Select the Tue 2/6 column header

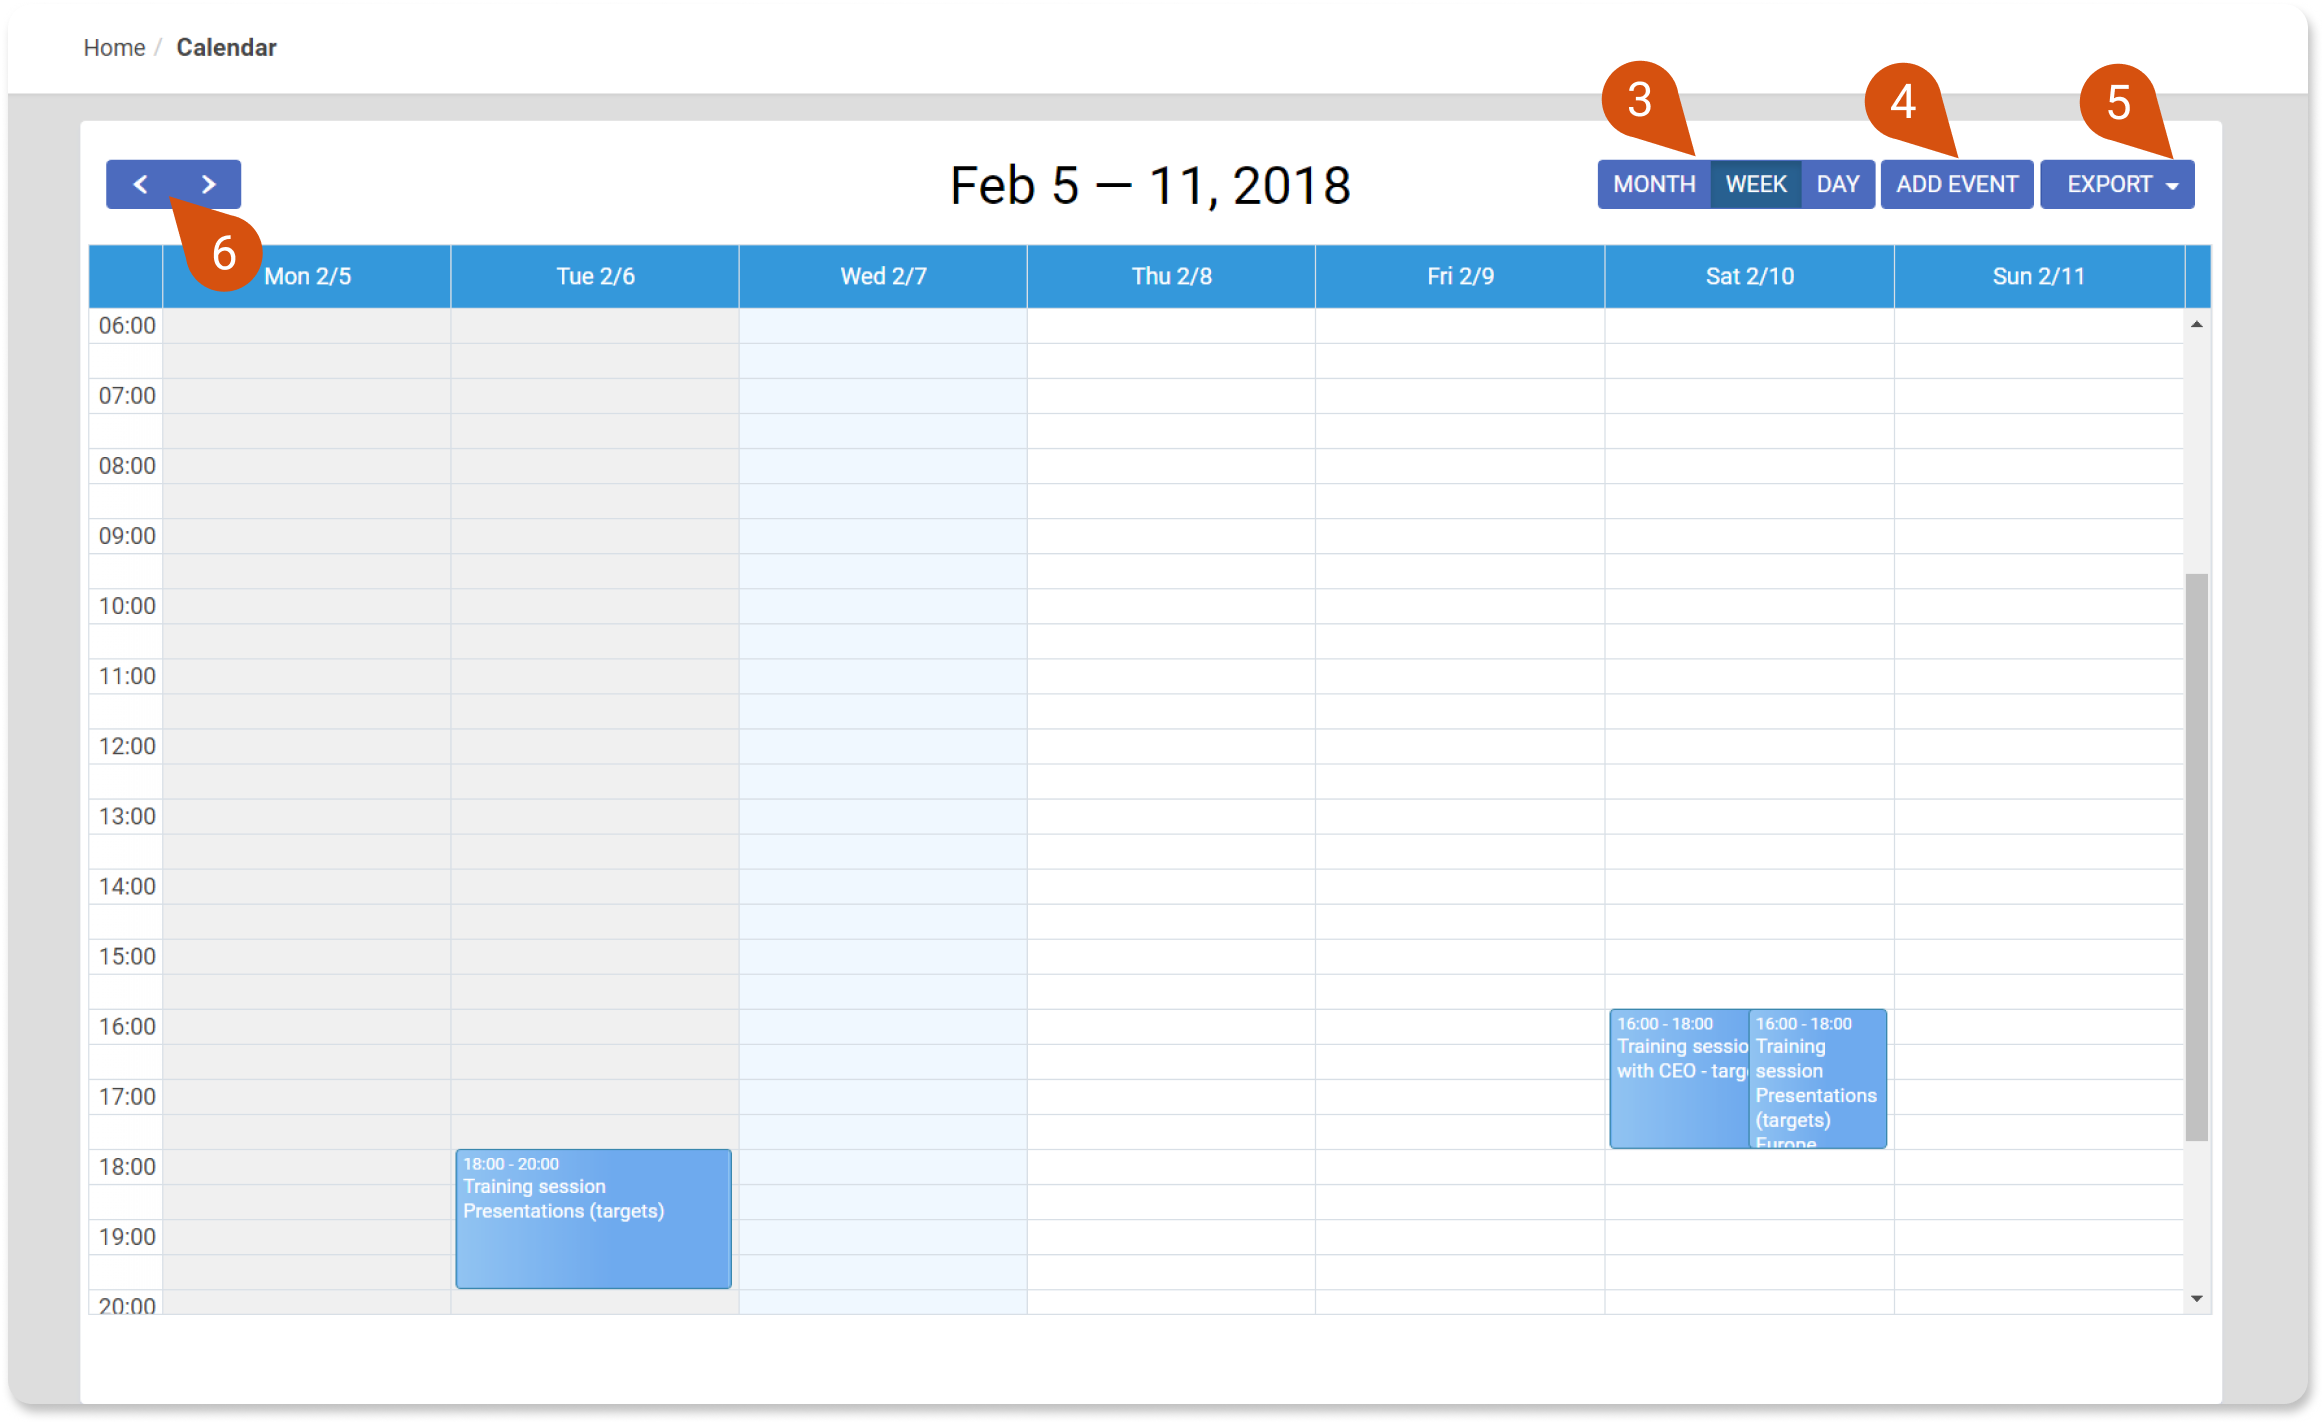(x=595, y=276)
